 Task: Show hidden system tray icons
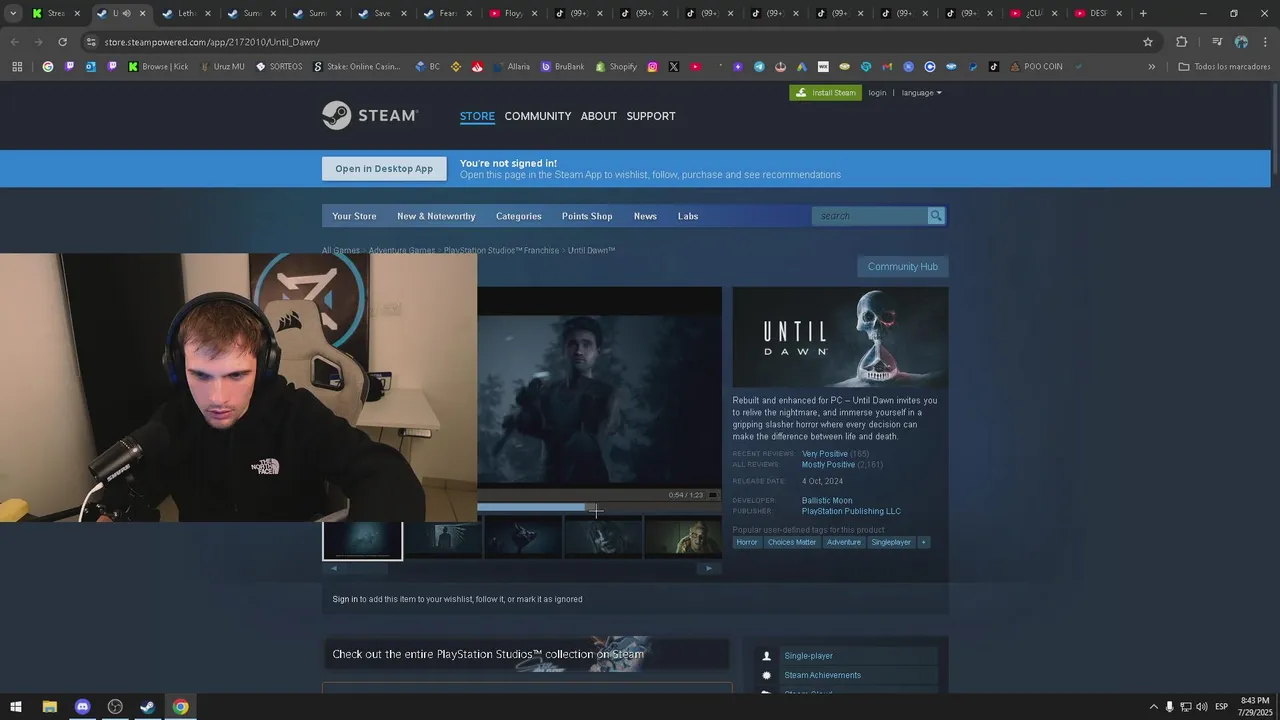pyautogui.click(x=1153, y=707)
